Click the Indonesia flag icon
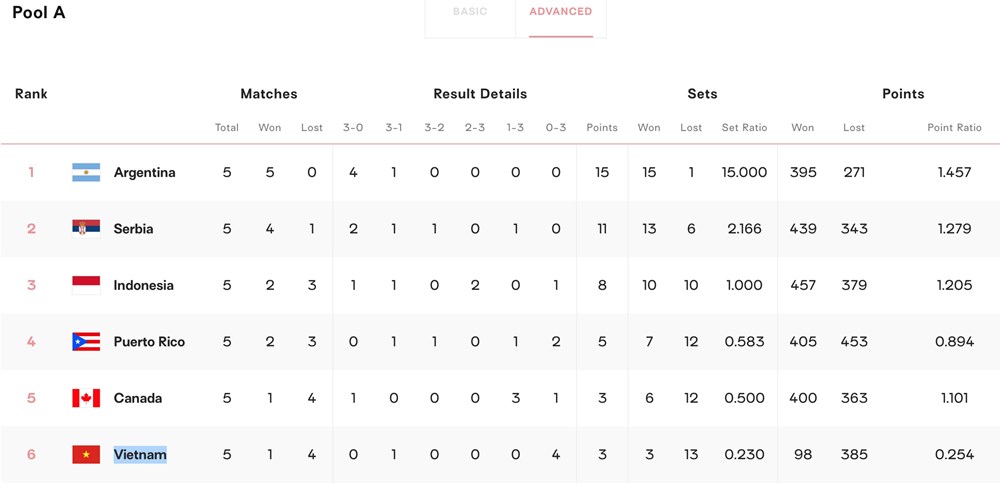The height and width of the screenshot is (487, 1000). pyautogui.click(x=86, y=285)
